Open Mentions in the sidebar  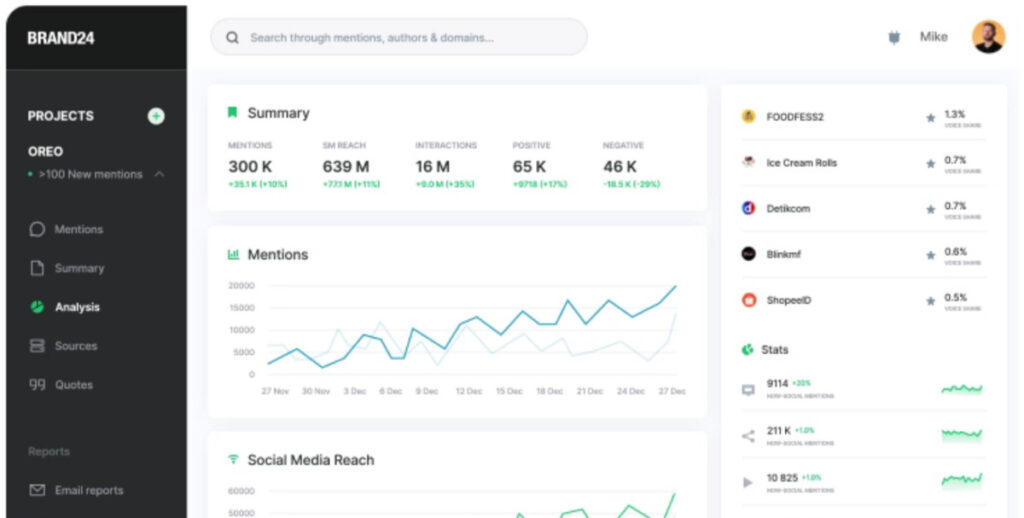pos(79,229)
